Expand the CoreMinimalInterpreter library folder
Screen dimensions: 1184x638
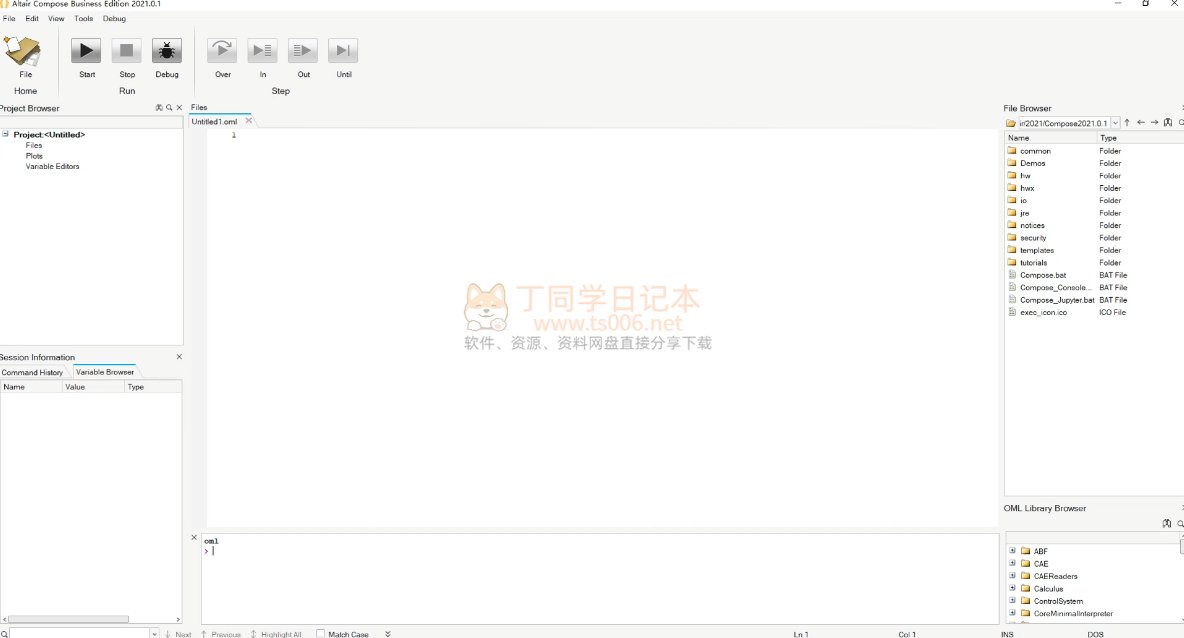pos(1013,613)
